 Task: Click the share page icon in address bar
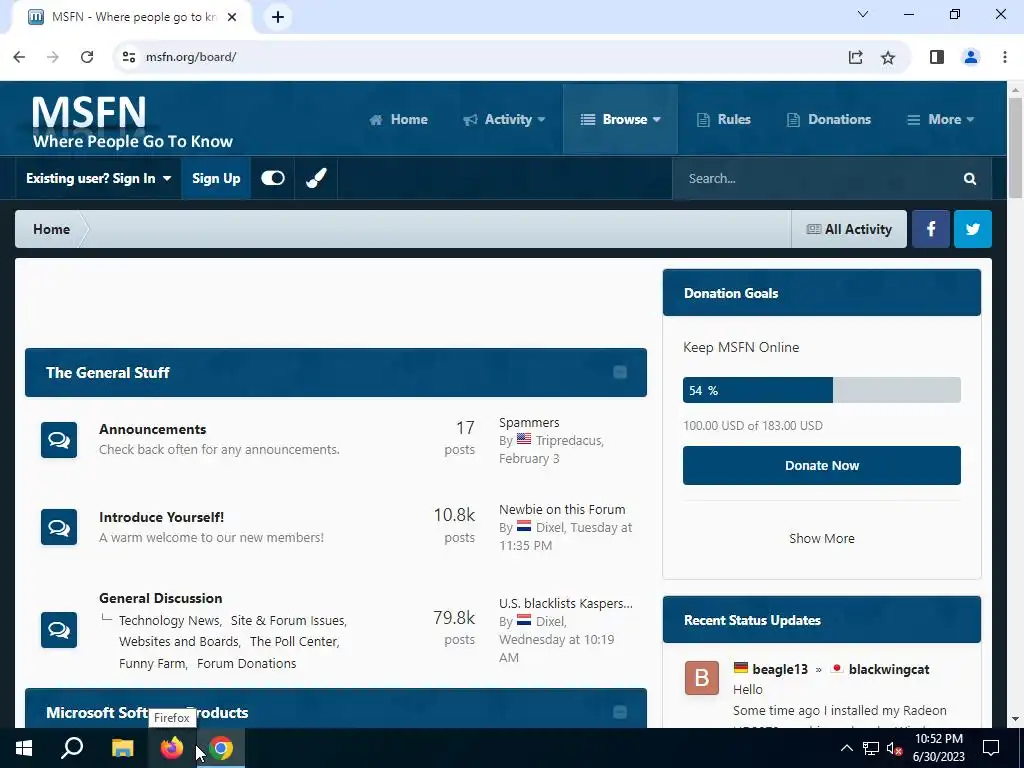click(856, 57)
